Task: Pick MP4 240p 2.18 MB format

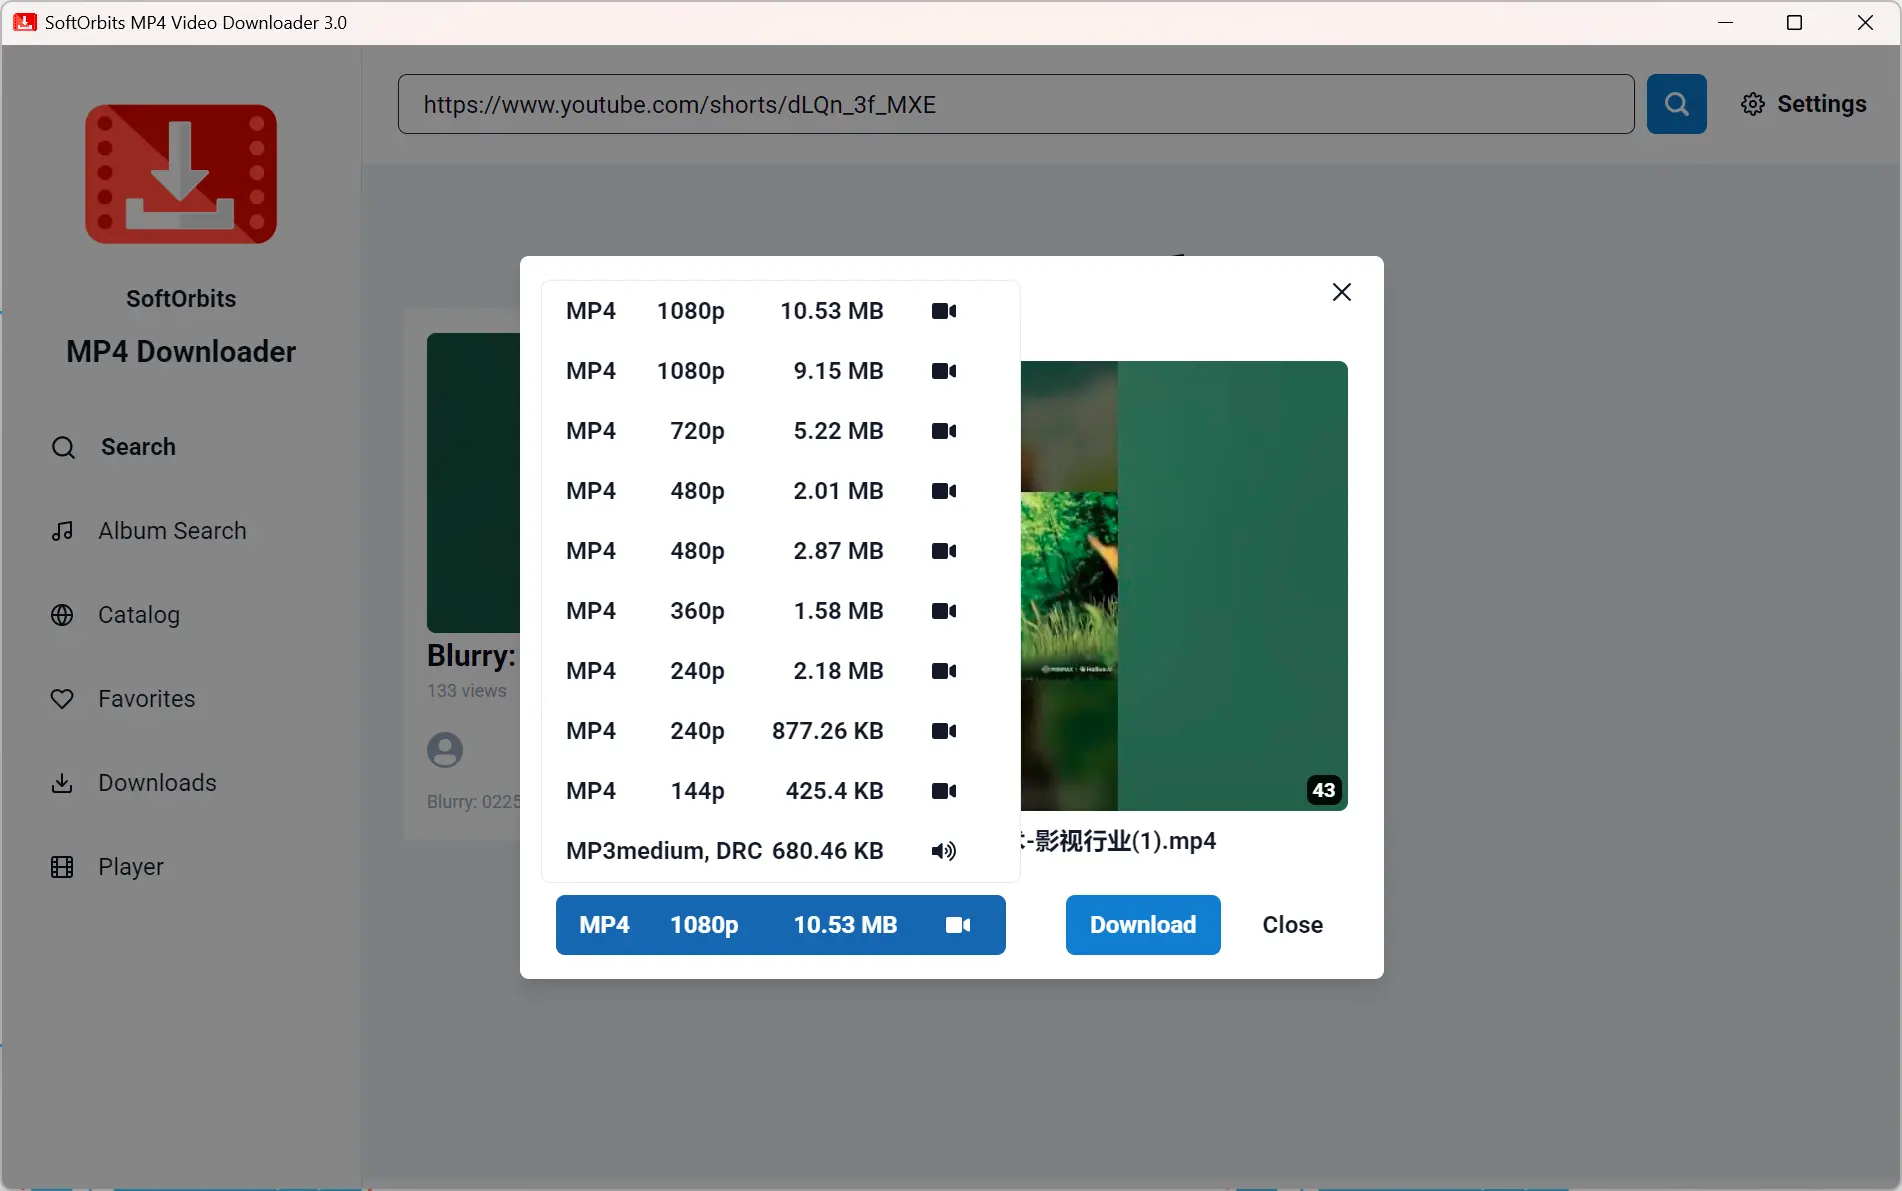Action: click(x=780, y=671)
